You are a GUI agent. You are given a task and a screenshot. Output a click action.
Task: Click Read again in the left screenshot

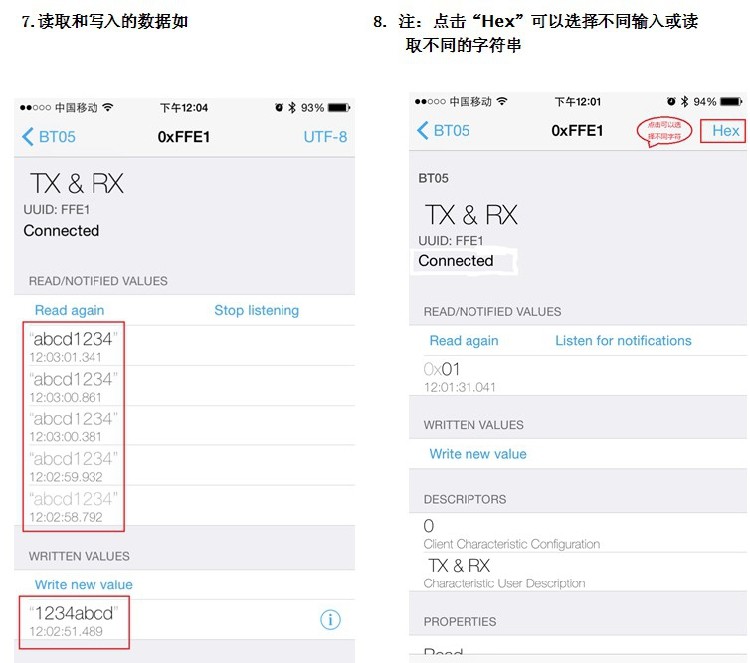69,310
